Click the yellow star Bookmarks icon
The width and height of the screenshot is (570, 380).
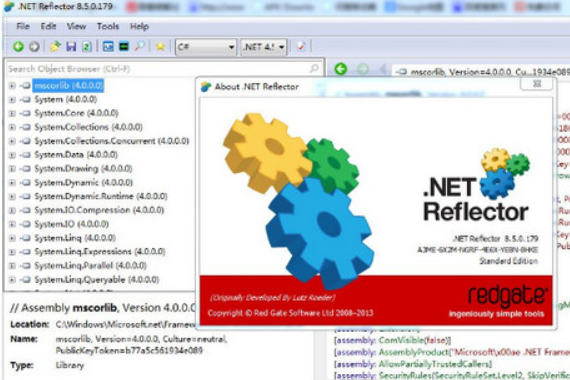click(160, 47)
